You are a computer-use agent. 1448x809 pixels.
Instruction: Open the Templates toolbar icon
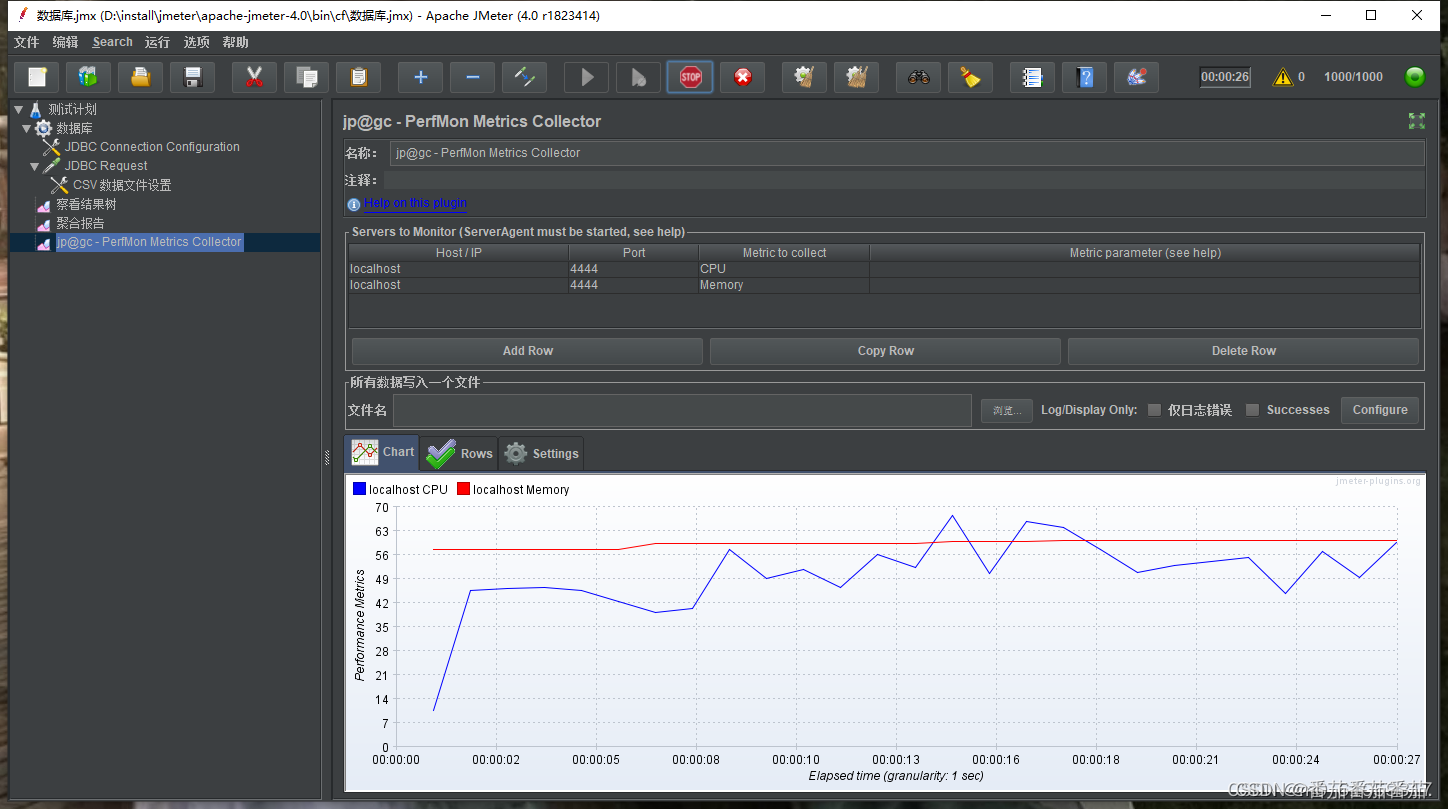(x=89, y=77)
